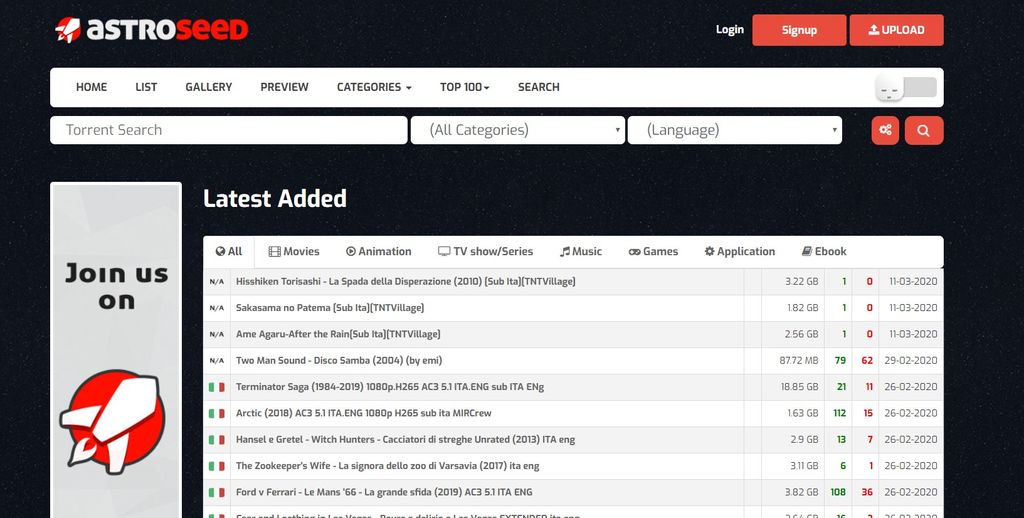The height and width of the screenshot is (518, 1024).
Task: Open The Zookeeper's Wife torrent link
Action: (387, 466)
